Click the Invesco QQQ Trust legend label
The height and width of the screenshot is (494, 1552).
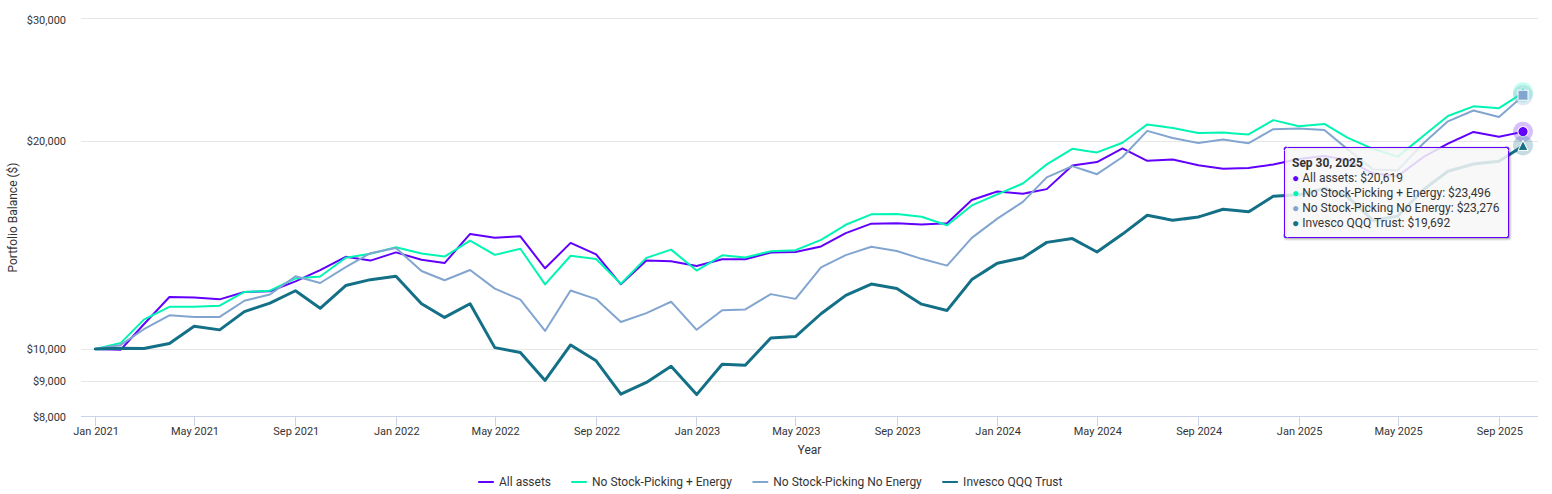point(1014,482)
